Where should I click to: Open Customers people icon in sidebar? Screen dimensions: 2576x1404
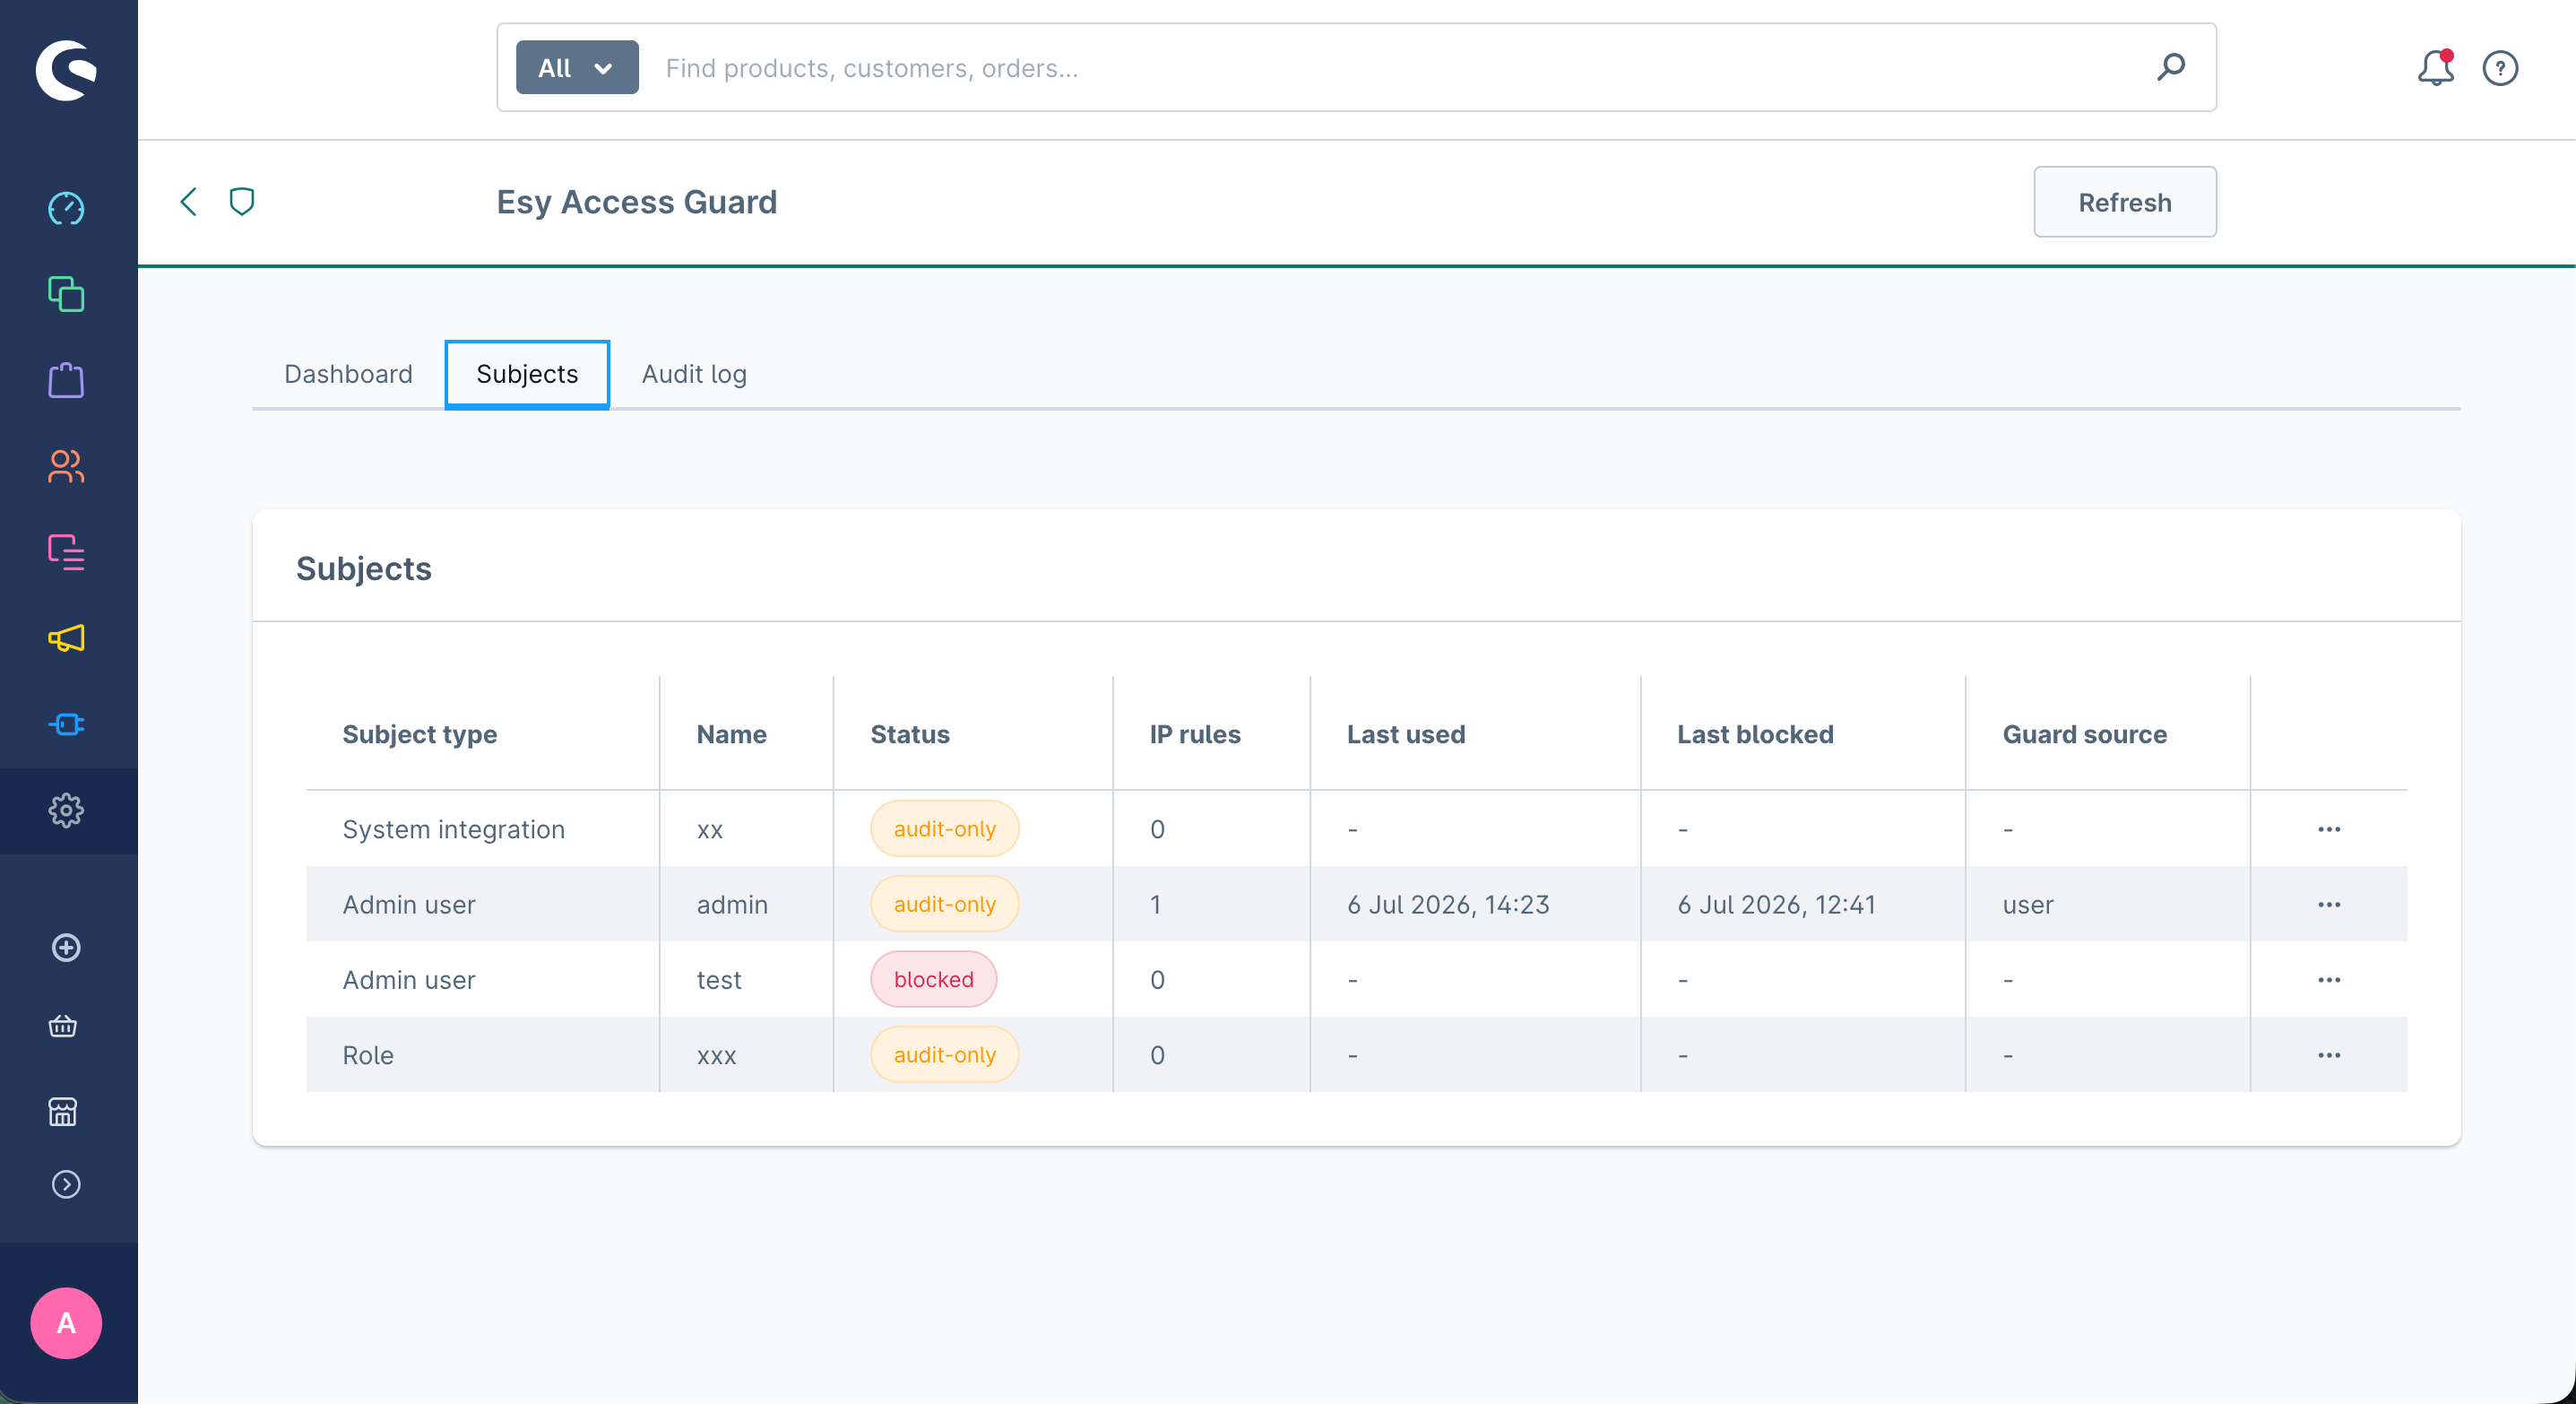point(66,466)
